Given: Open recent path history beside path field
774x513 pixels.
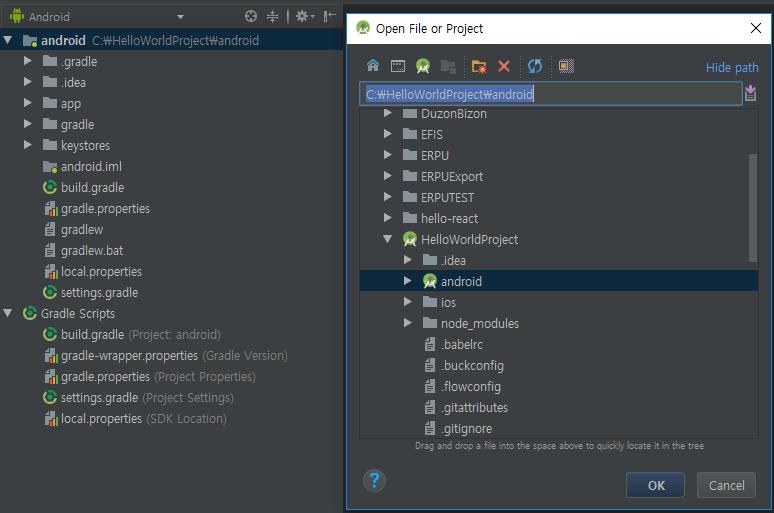Looking at the screenshot, I should coord(750,93).
